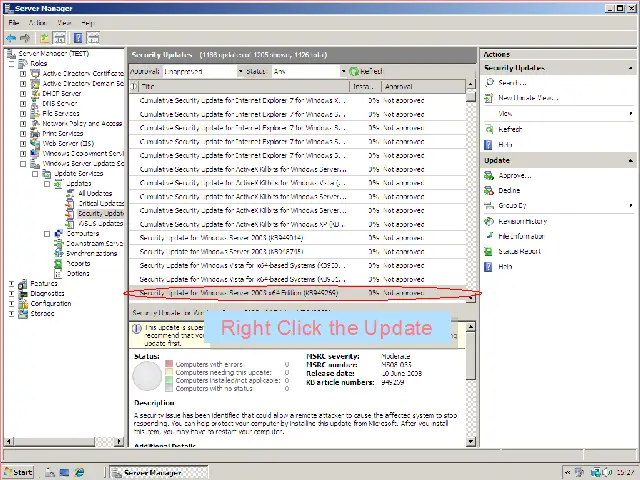The image size is (640, 480).
Task: Select the Print Services role icon
Action: [x=36, y=133]
